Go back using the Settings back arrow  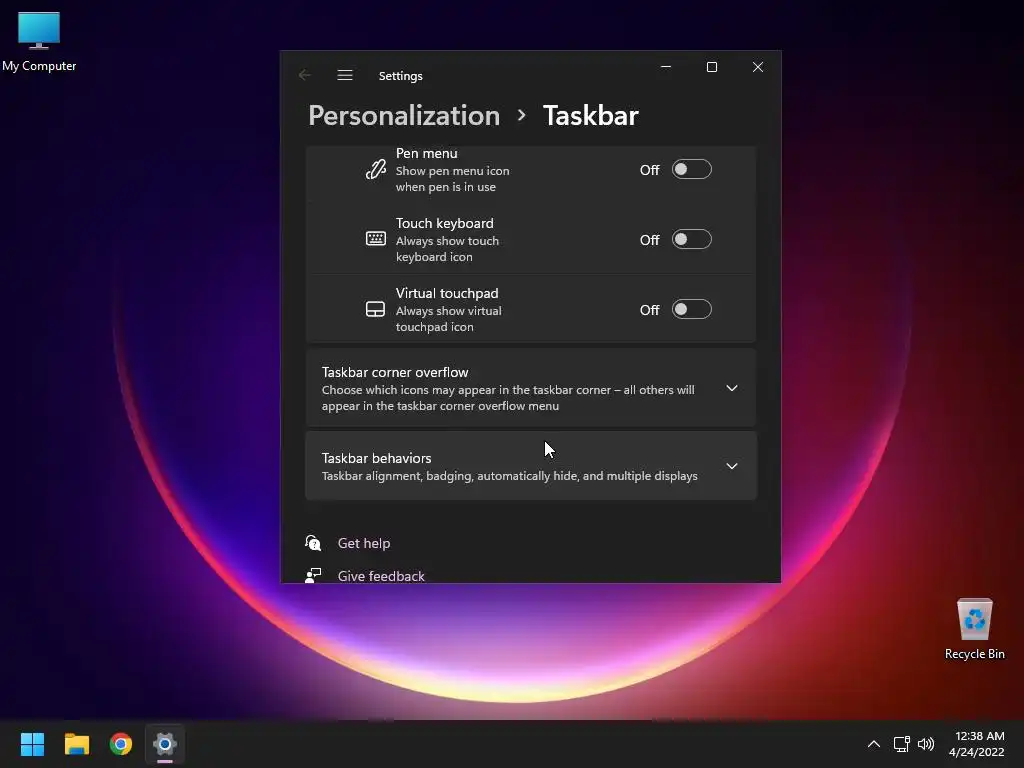pos(305,75)
